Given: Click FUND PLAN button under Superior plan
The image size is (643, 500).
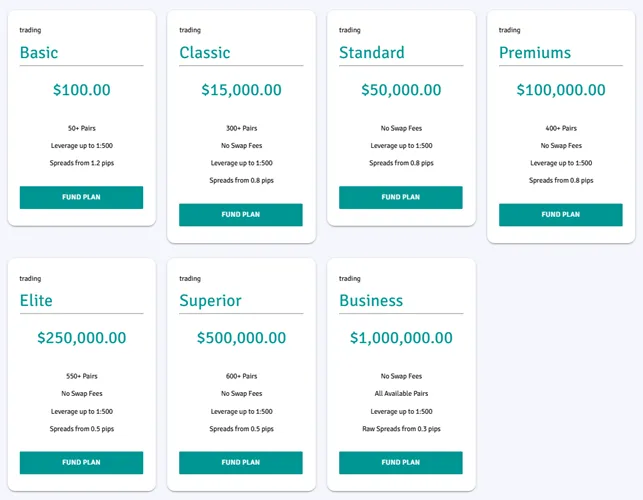Looking at the screenshot, I should [x=241, y=462].
